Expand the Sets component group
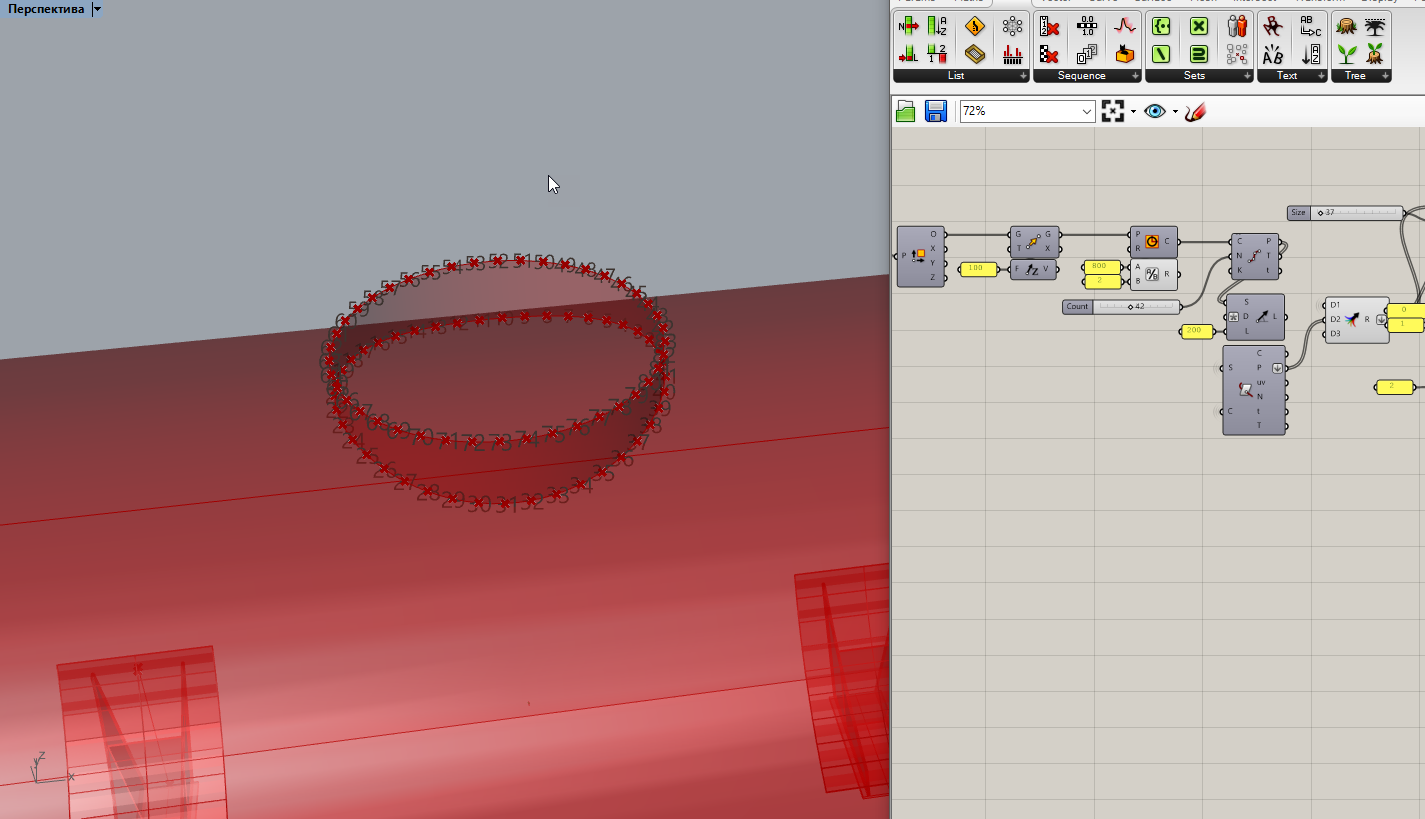 point(1247,76)
